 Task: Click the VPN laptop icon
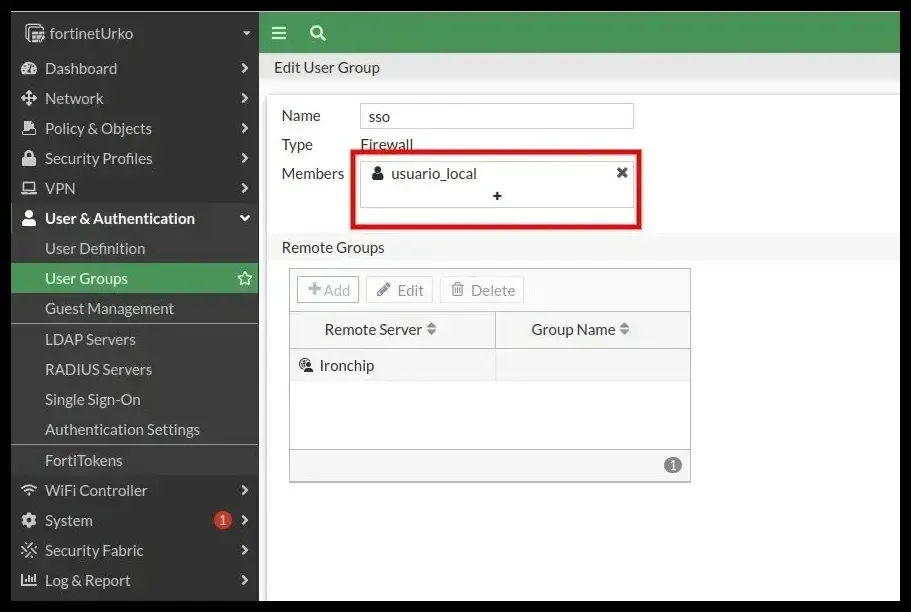29,188
